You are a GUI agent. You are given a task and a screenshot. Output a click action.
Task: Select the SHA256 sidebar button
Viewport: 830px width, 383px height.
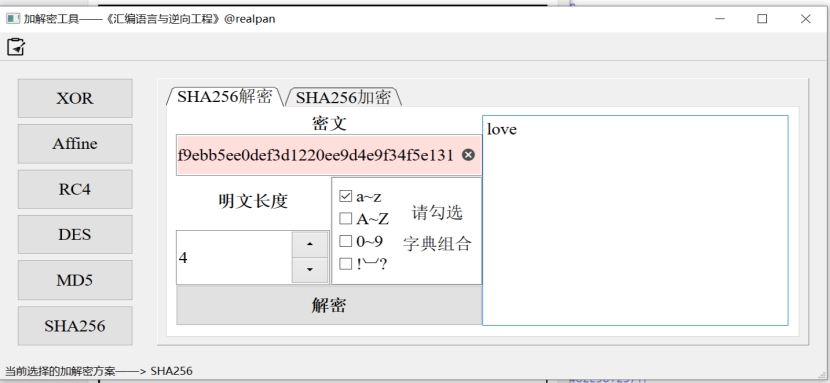75,326
